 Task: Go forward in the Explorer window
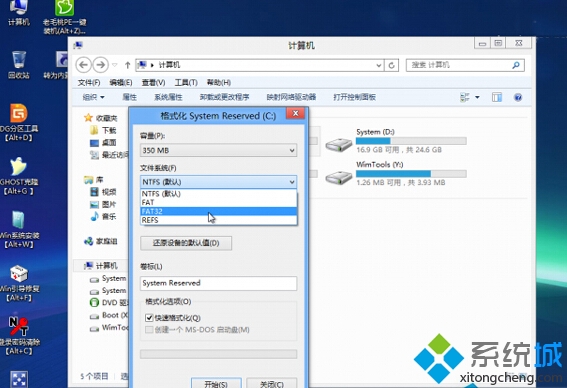pyautogui.click(x=101, y=65)
